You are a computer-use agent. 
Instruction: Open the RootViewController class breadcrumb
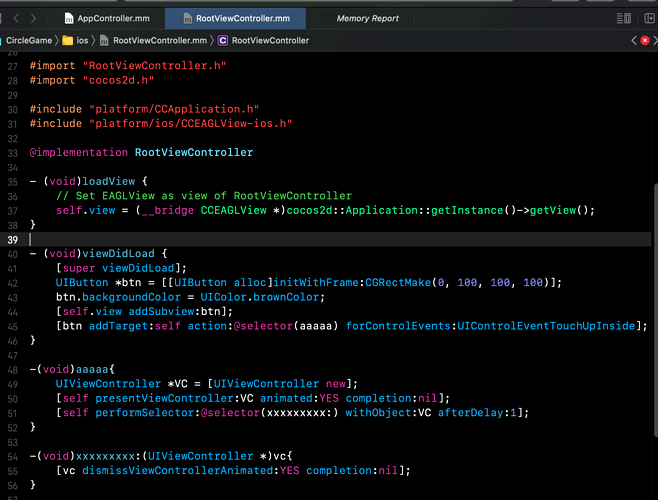pos(270,40)
